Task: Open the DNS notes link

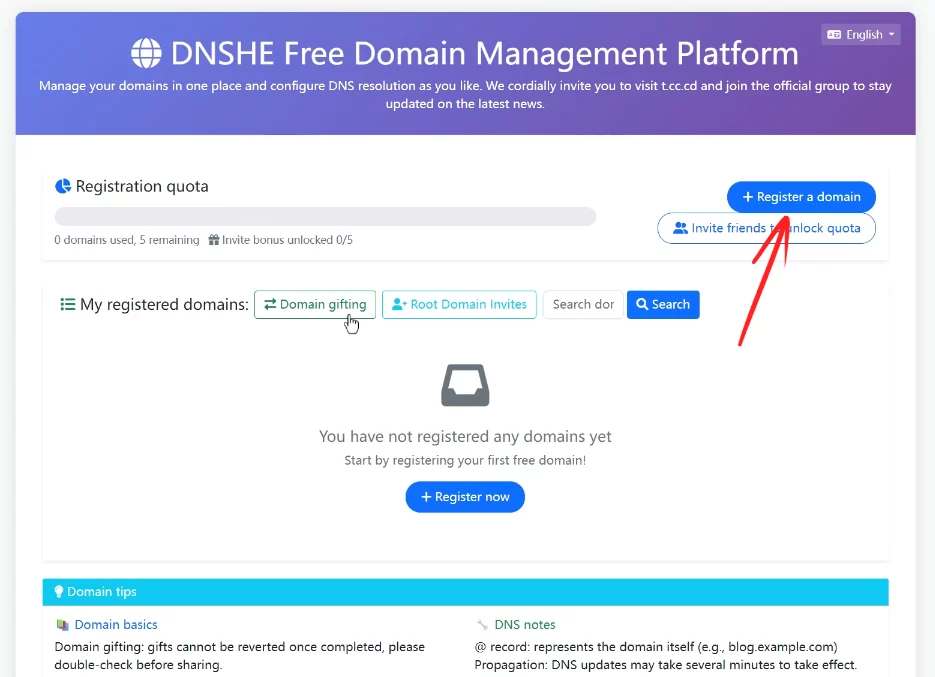Action: pos(524,624)
